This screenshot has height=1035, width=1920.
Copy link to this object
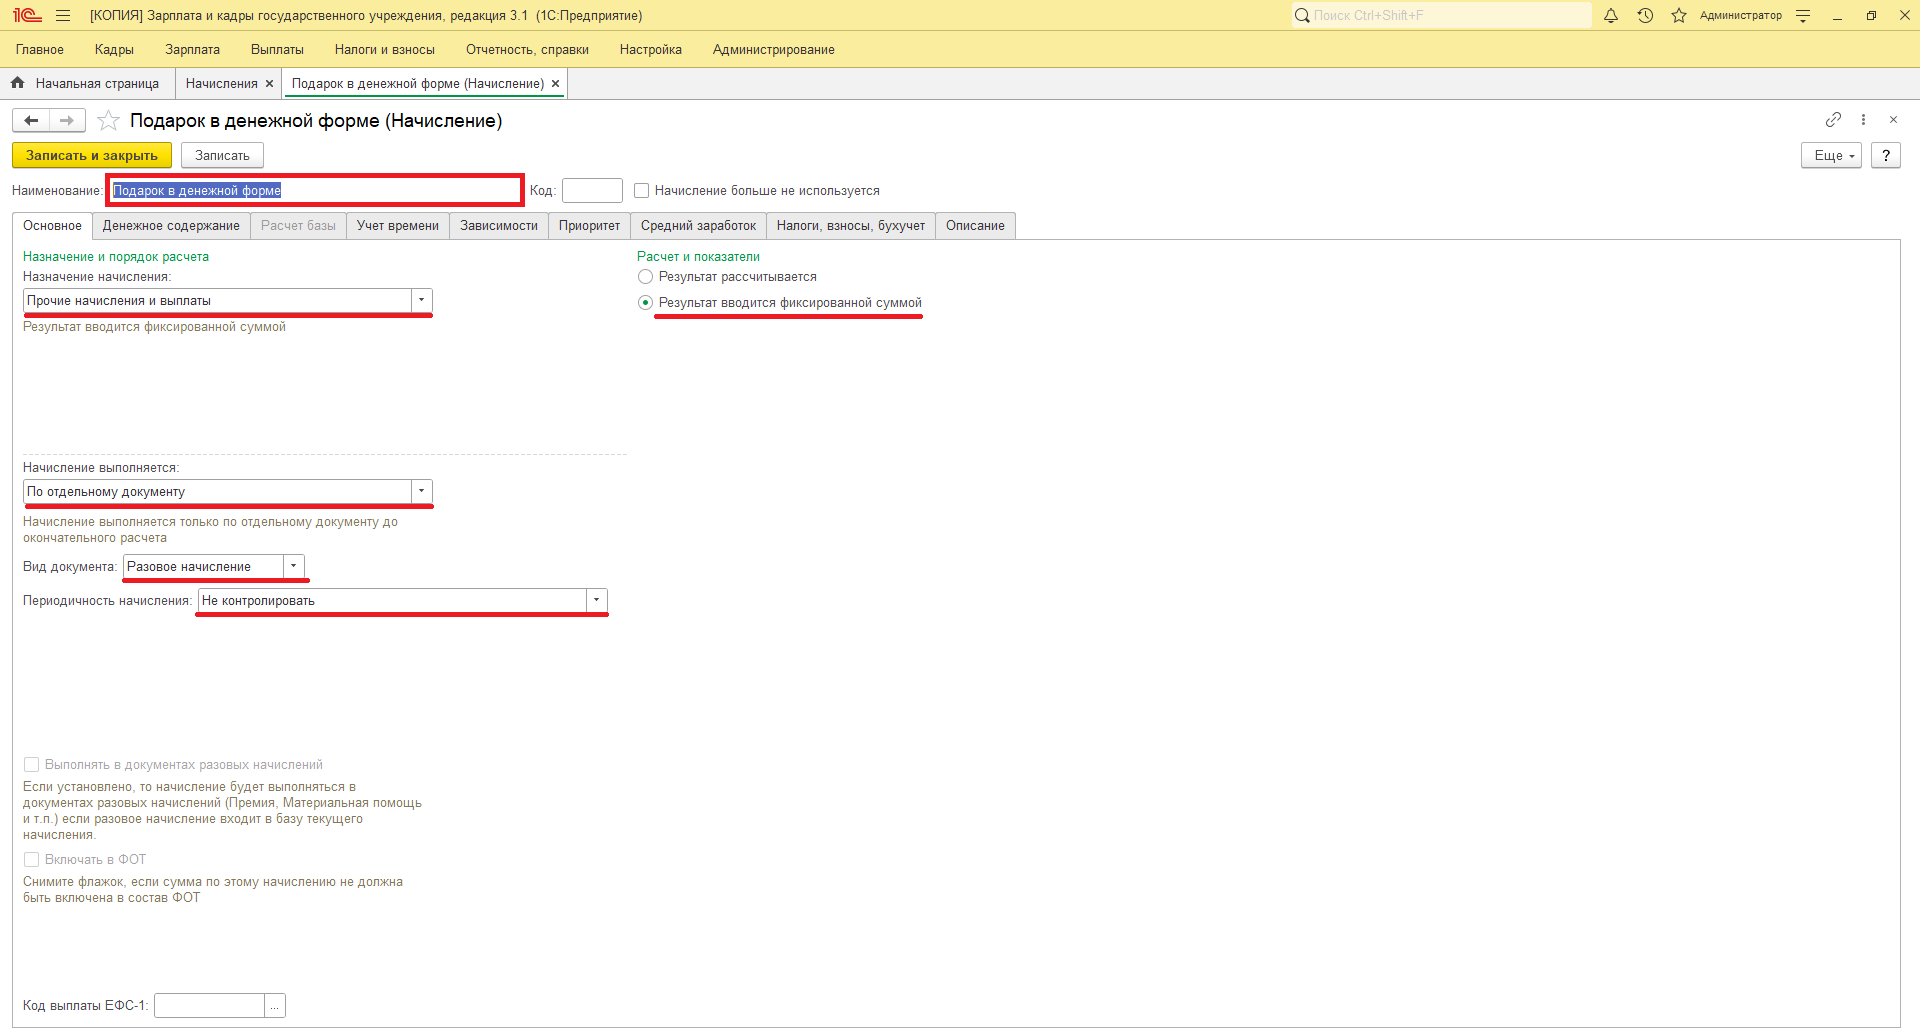pyautogui.click(x=1833, y=120)
